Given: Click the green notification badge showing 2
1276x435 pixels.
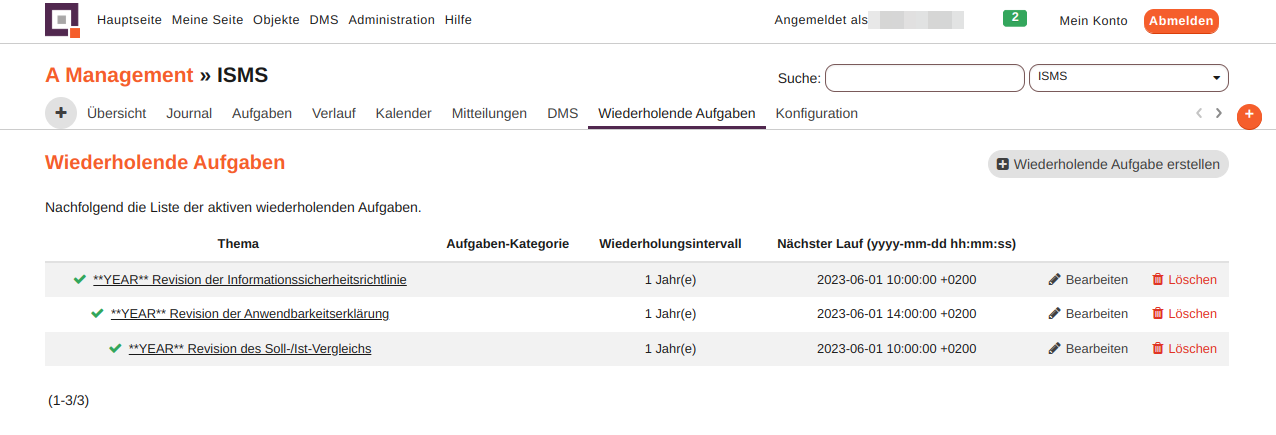Looking at the screenshot, I should (1015, 18).
